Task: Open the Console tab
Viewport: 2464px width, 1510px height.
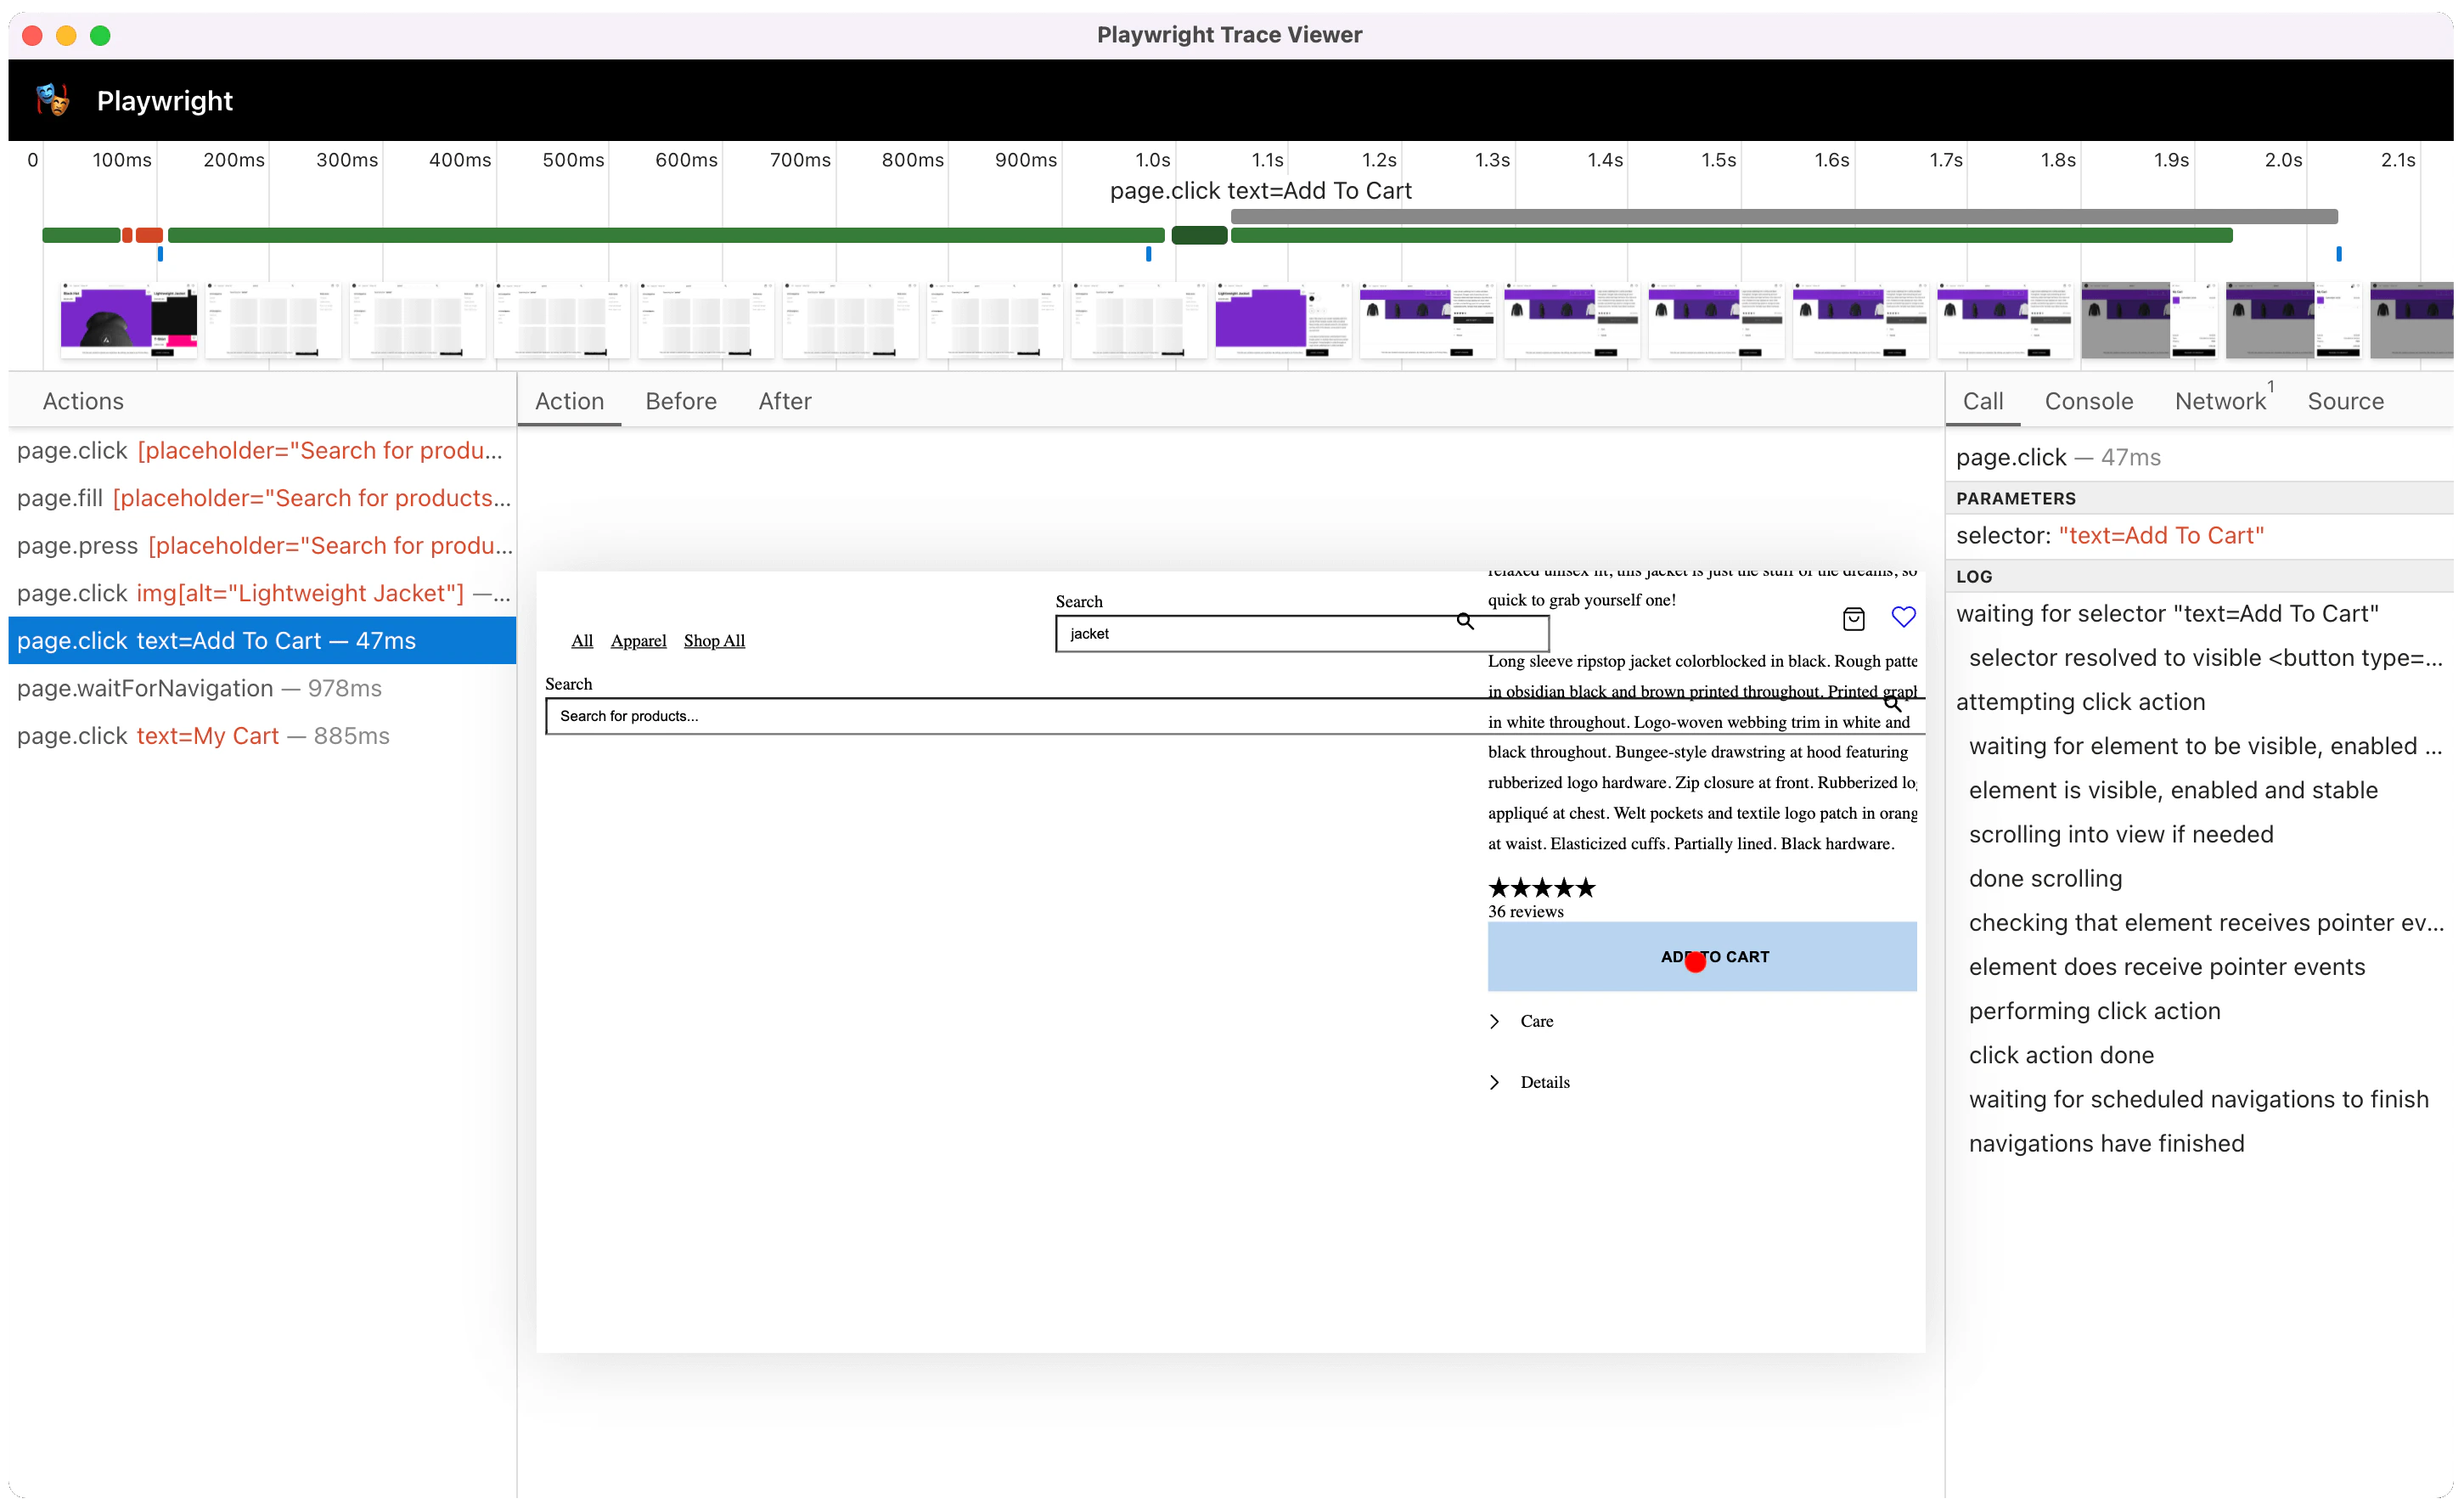Action: click(x=2088, y=401)
